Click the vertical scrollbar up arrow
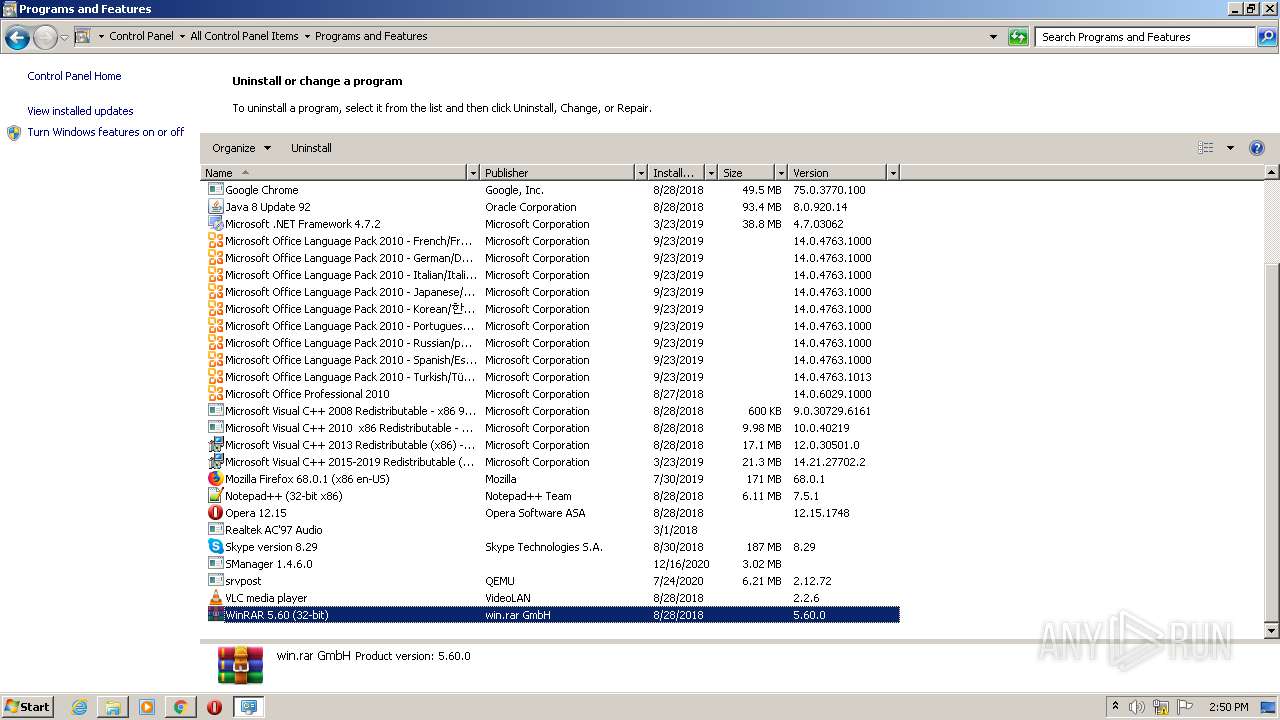Viewport: 1280px width, 720px height. coord(1272,173)
